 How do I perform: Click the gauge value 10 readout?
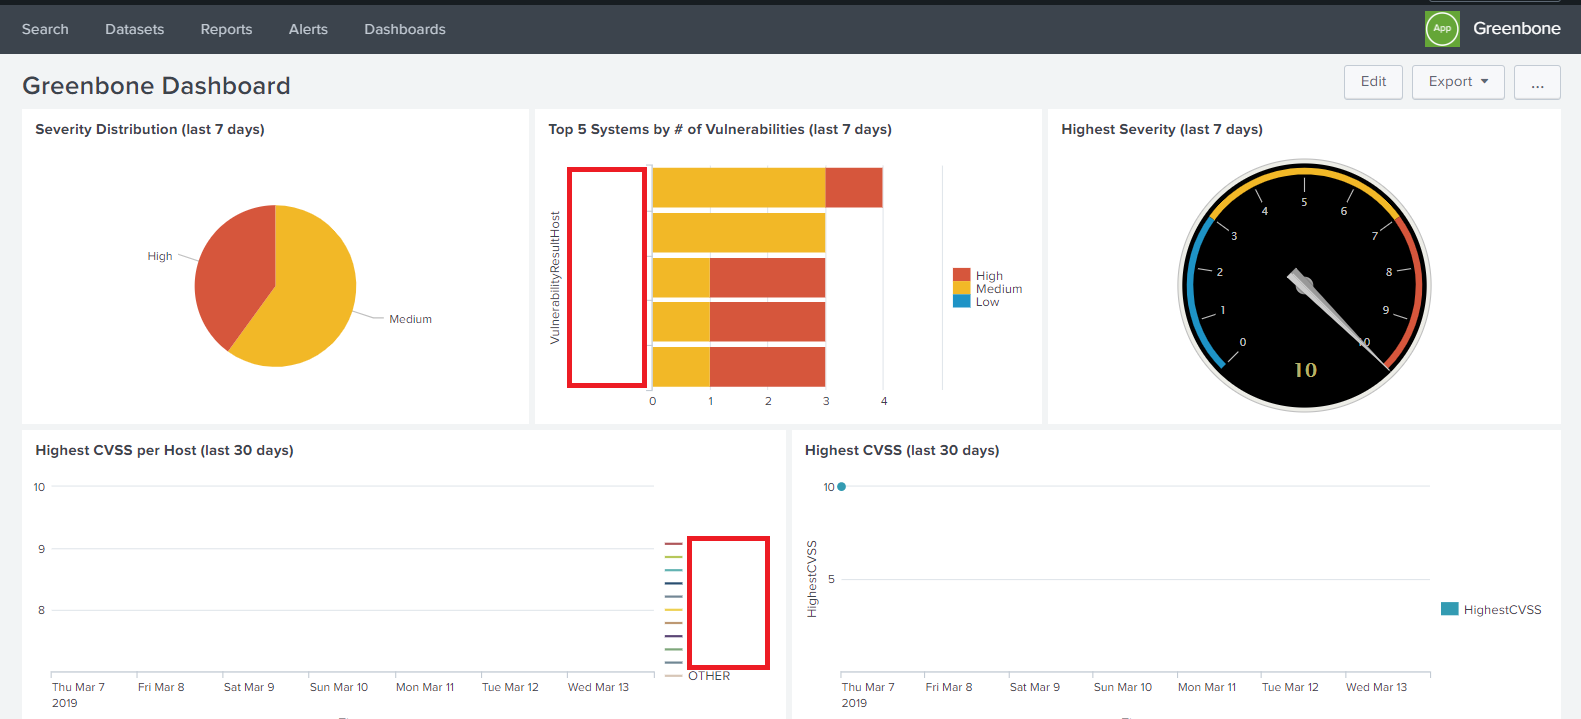[x=1305, y=370]
